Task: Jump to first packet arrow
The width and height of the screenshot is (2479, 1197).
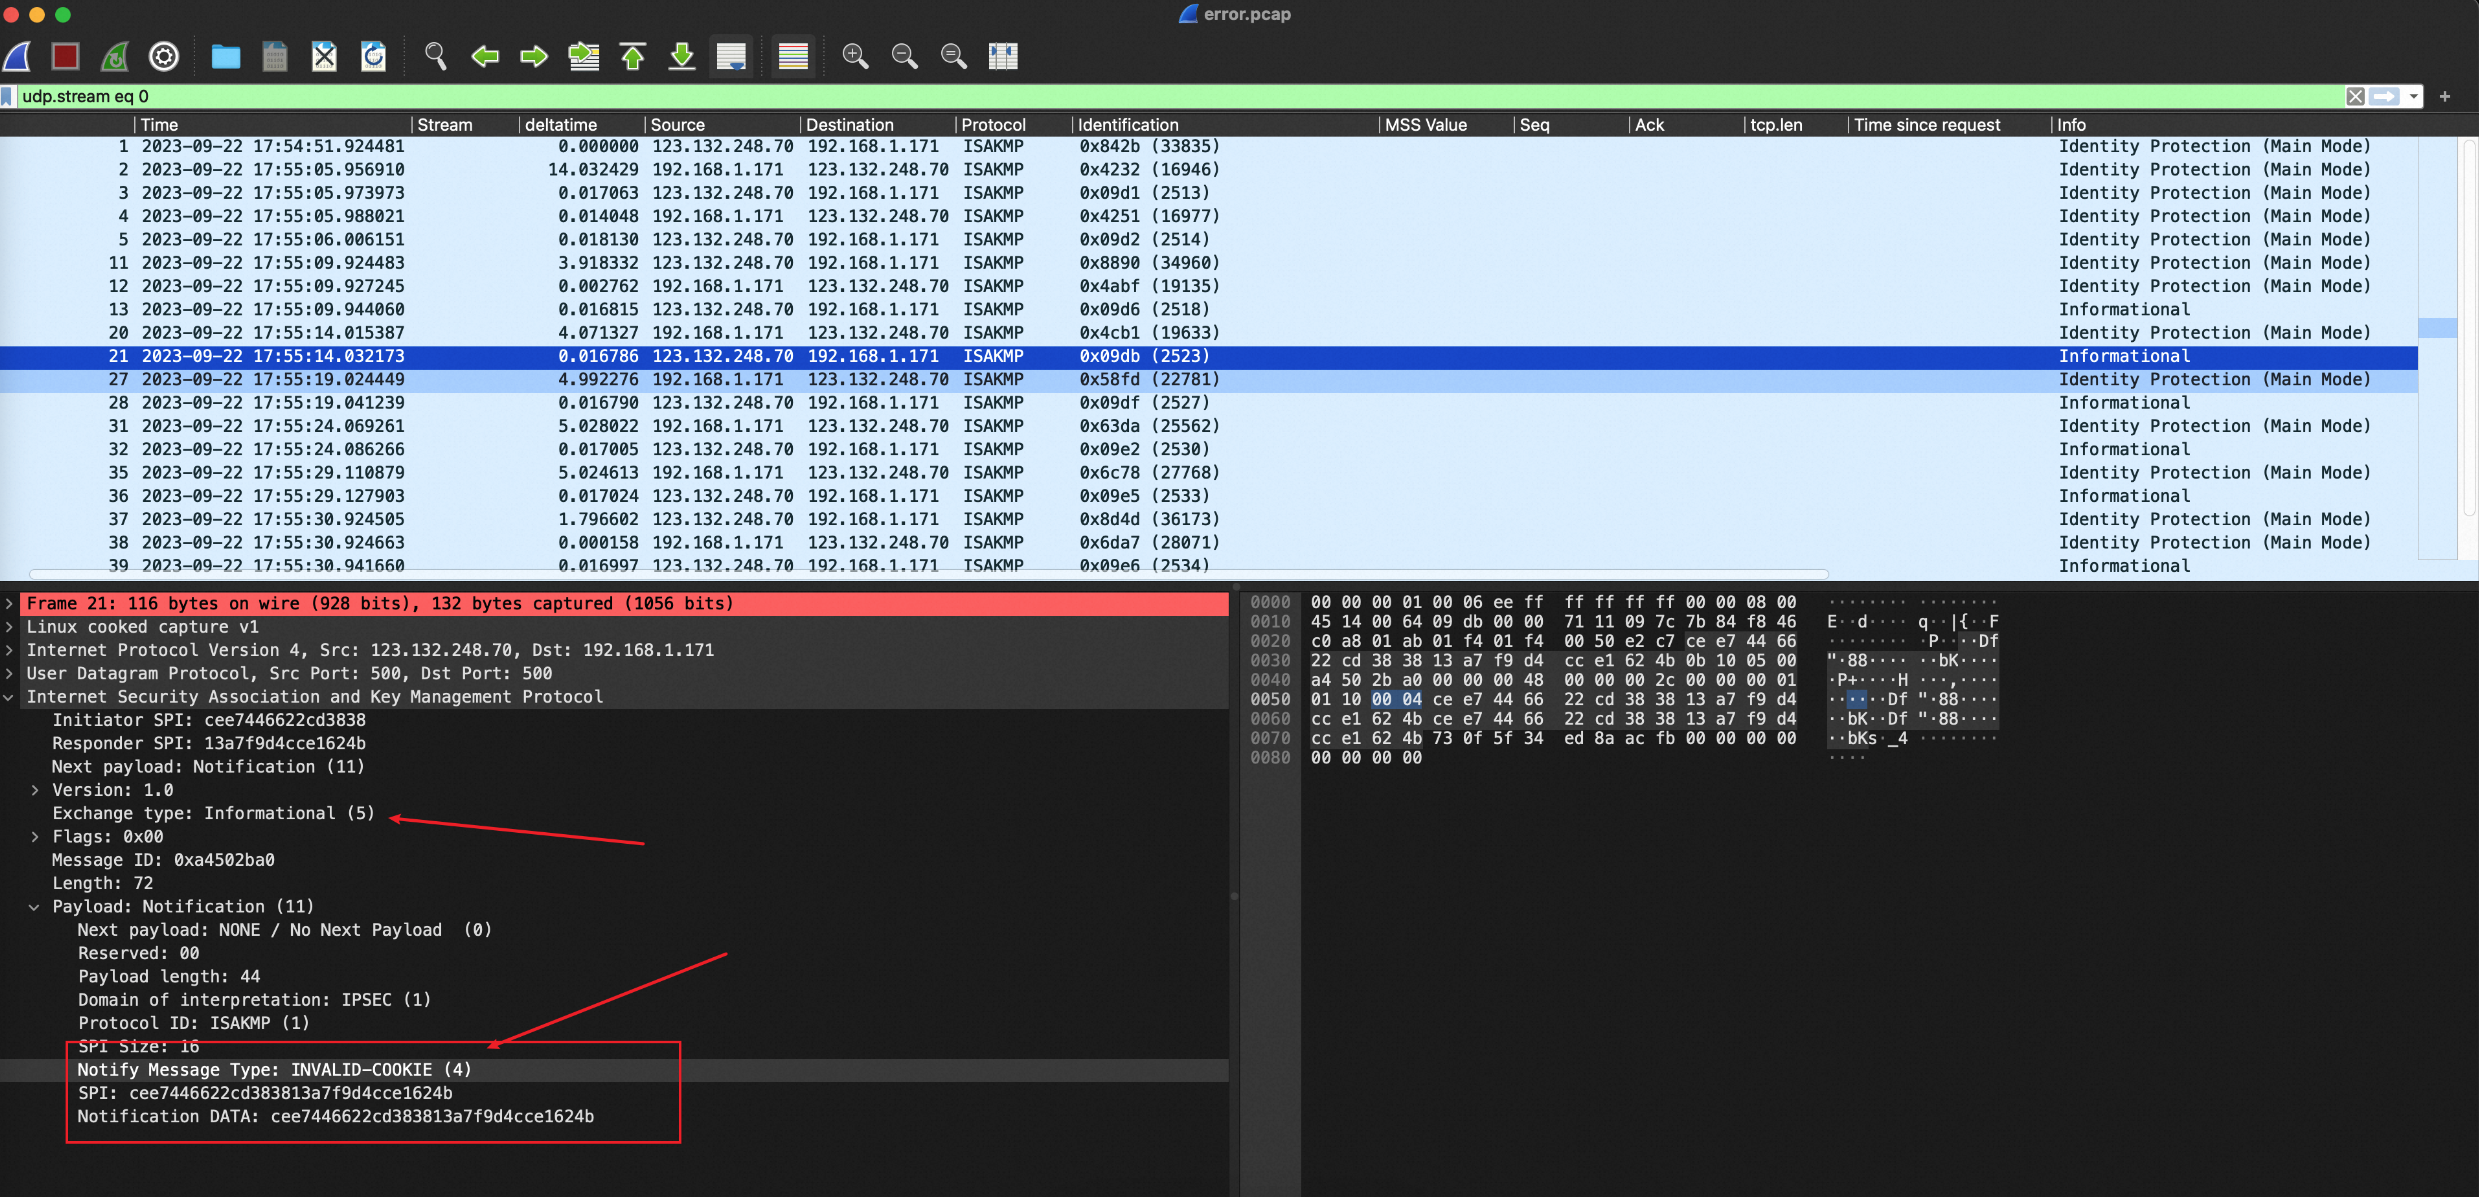Action: pos(633,56)
